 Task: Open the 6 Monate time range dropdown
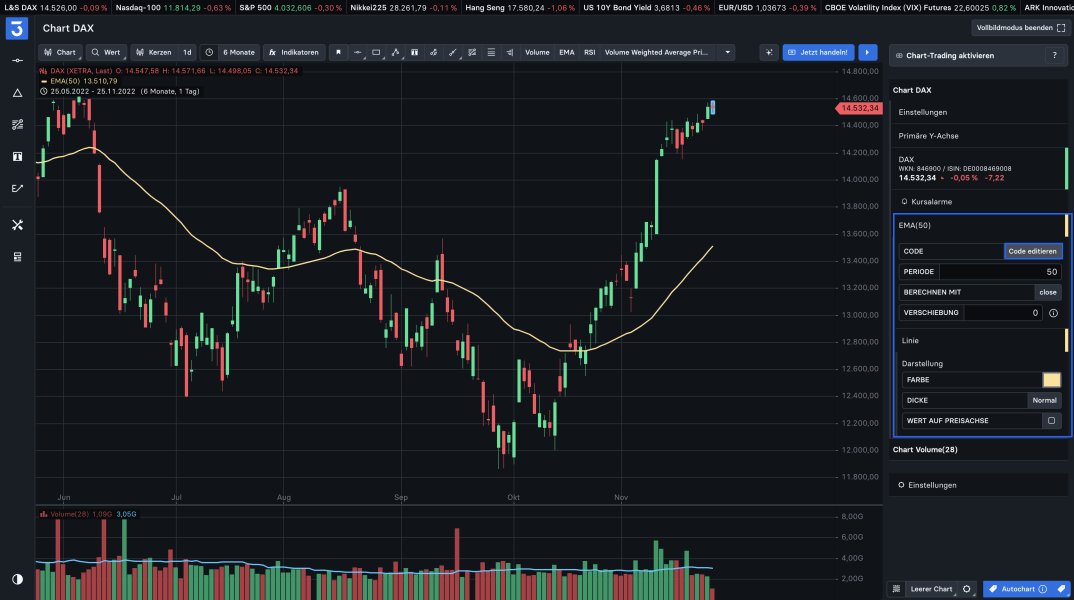(x=230, y=52)
